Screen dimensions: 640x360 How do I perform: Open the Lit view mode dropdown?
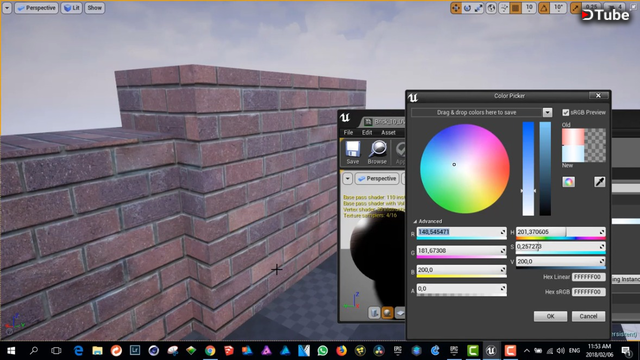point(72,8)
